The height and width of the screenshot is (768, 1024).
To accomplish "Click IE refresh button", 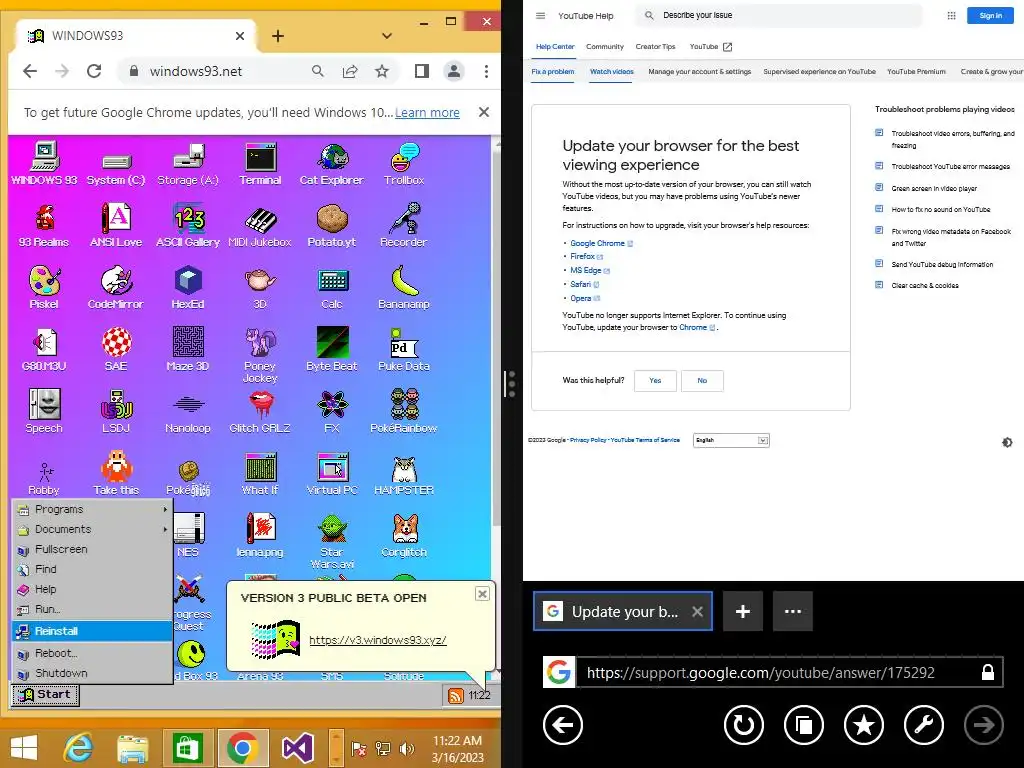I will pos(744,725).
